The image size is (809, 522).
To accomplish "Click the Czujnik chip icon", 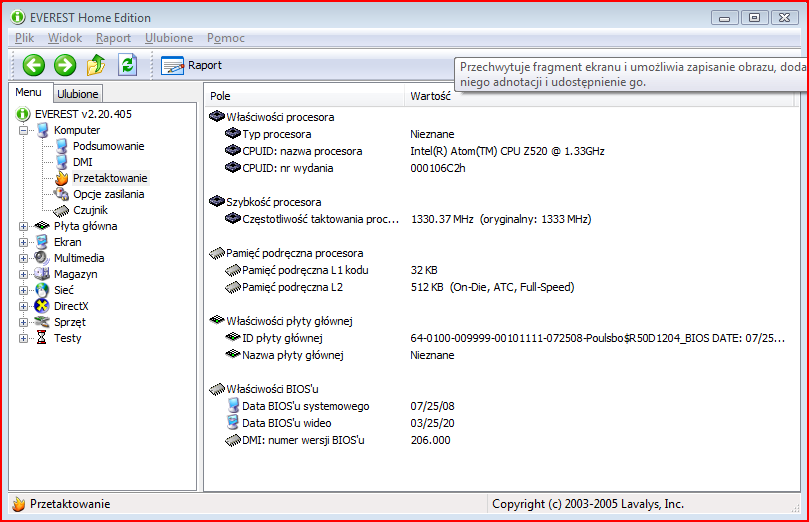I will tap(61, 210).
